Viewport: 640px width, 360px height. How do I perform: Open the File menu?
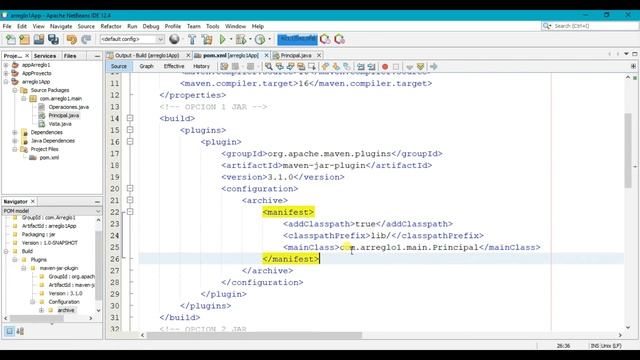point(7,26)
